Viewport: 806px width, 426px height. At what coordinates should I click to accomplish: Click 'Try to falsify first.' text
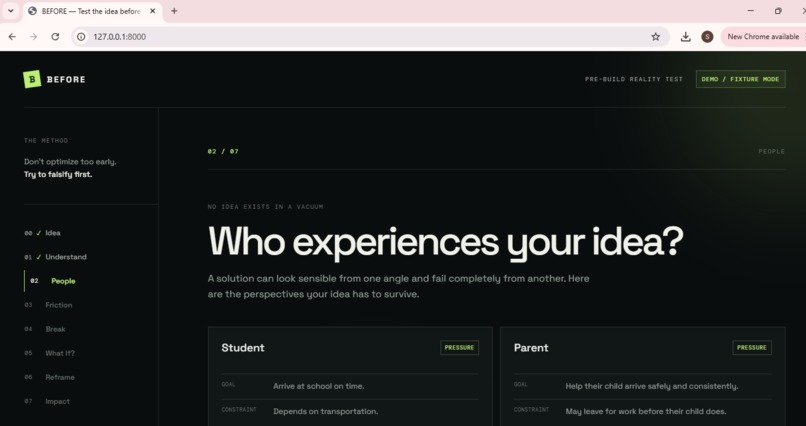58,174
